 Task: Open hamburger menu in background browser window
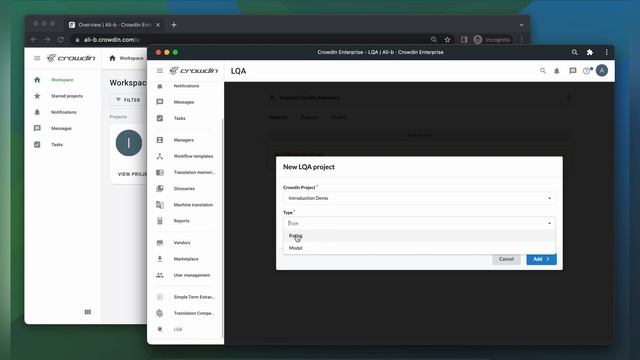pos(37,58)
